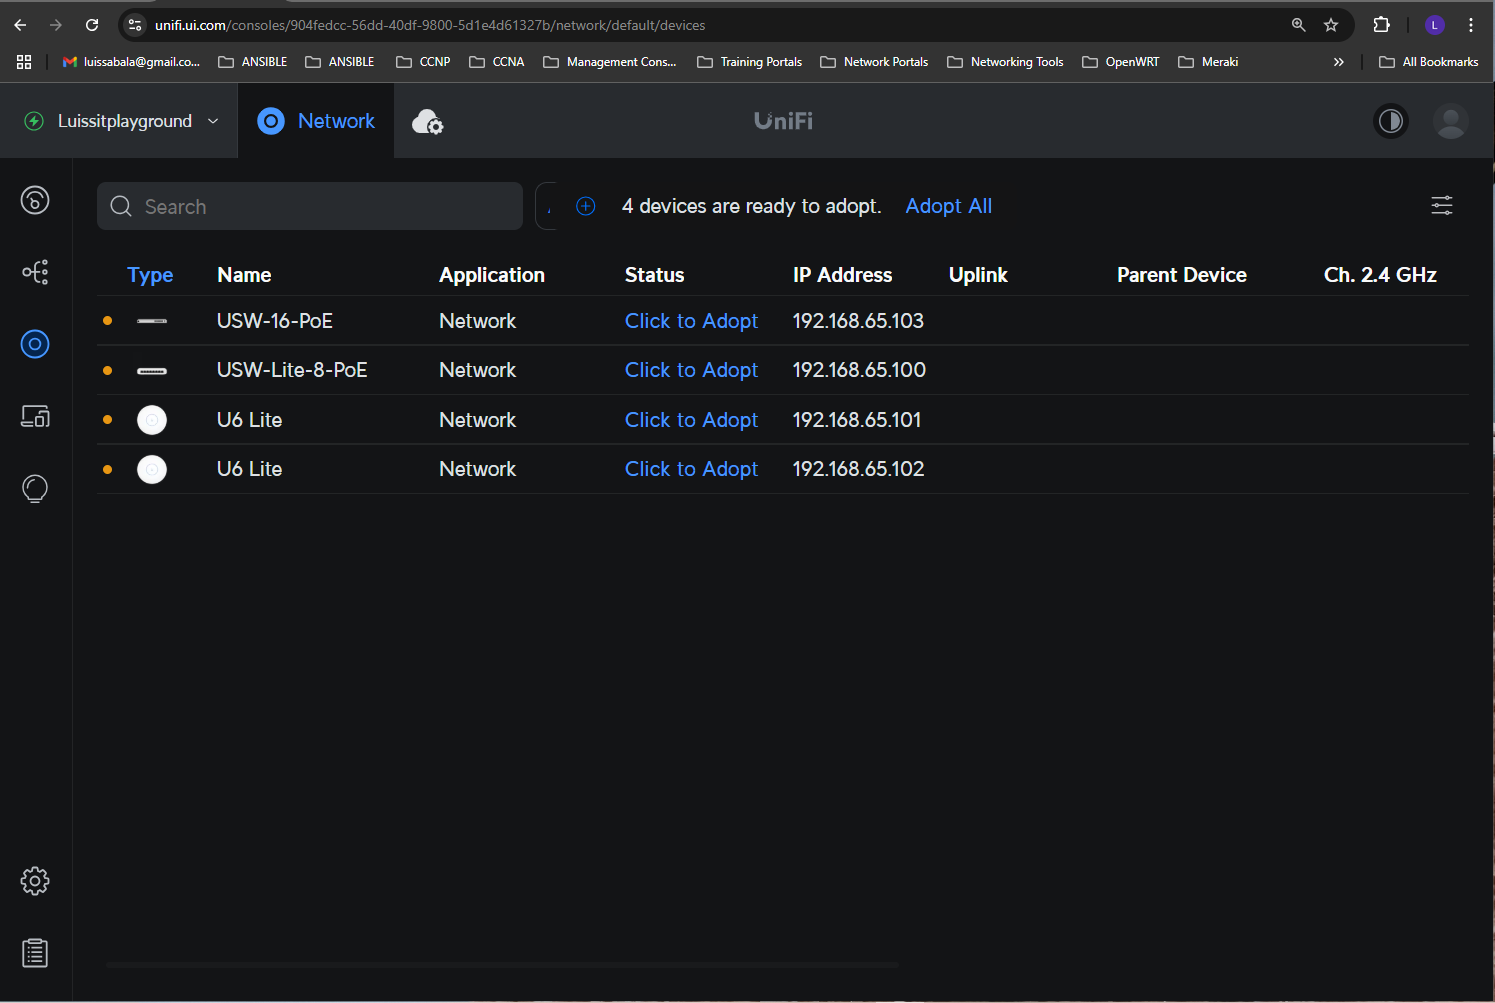
Task: Click IP address 192.168.65.103
Action: point(858,321)
